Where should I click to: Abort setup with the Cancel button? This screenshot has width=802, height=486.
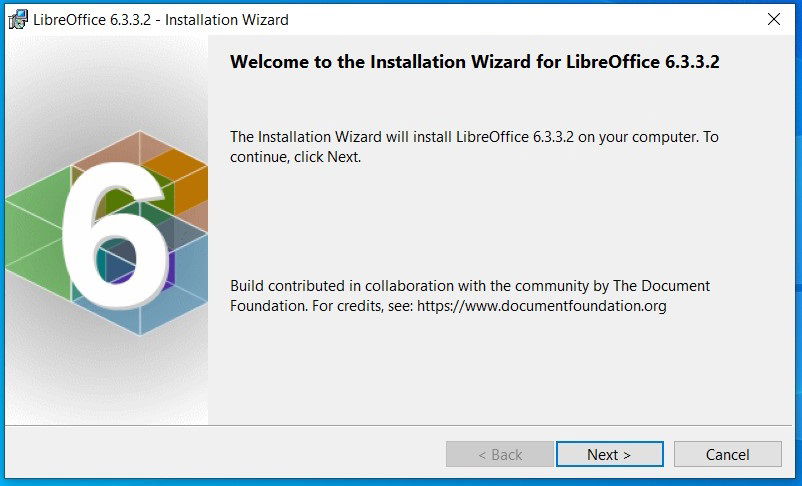pyautogui.click(x=728, y=454)
